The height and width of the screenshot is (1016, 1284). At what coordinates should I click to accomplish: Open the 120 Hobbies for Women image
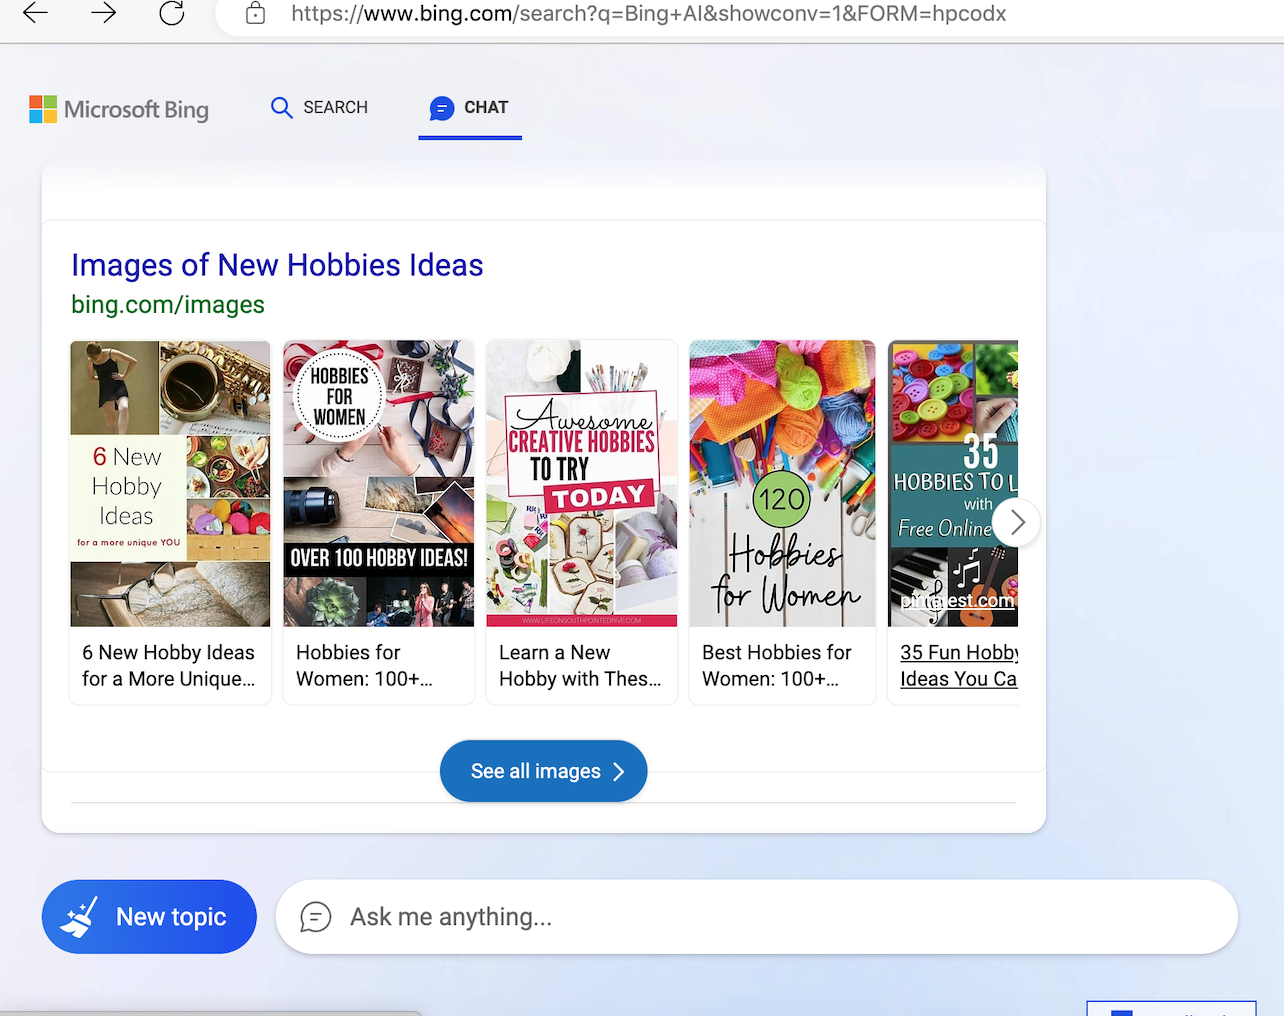coord(782,484)
